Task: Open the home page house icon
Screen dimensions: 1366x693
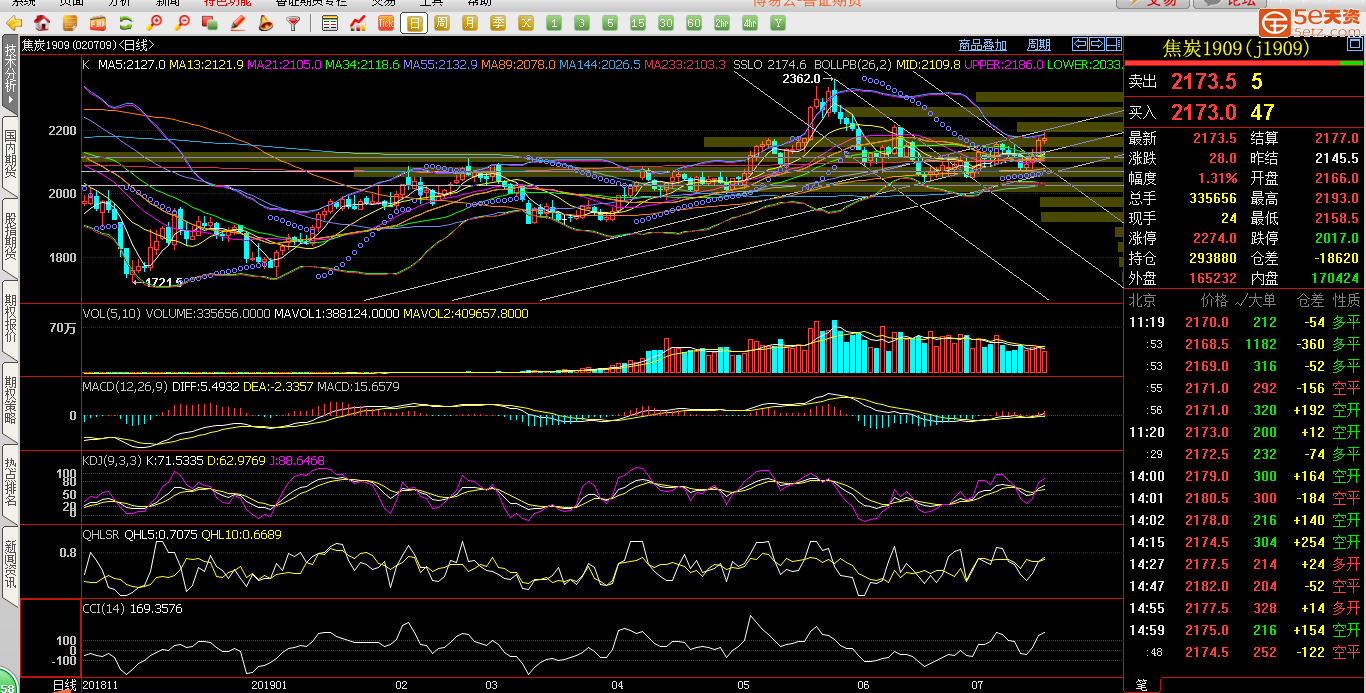Action: 42,23
